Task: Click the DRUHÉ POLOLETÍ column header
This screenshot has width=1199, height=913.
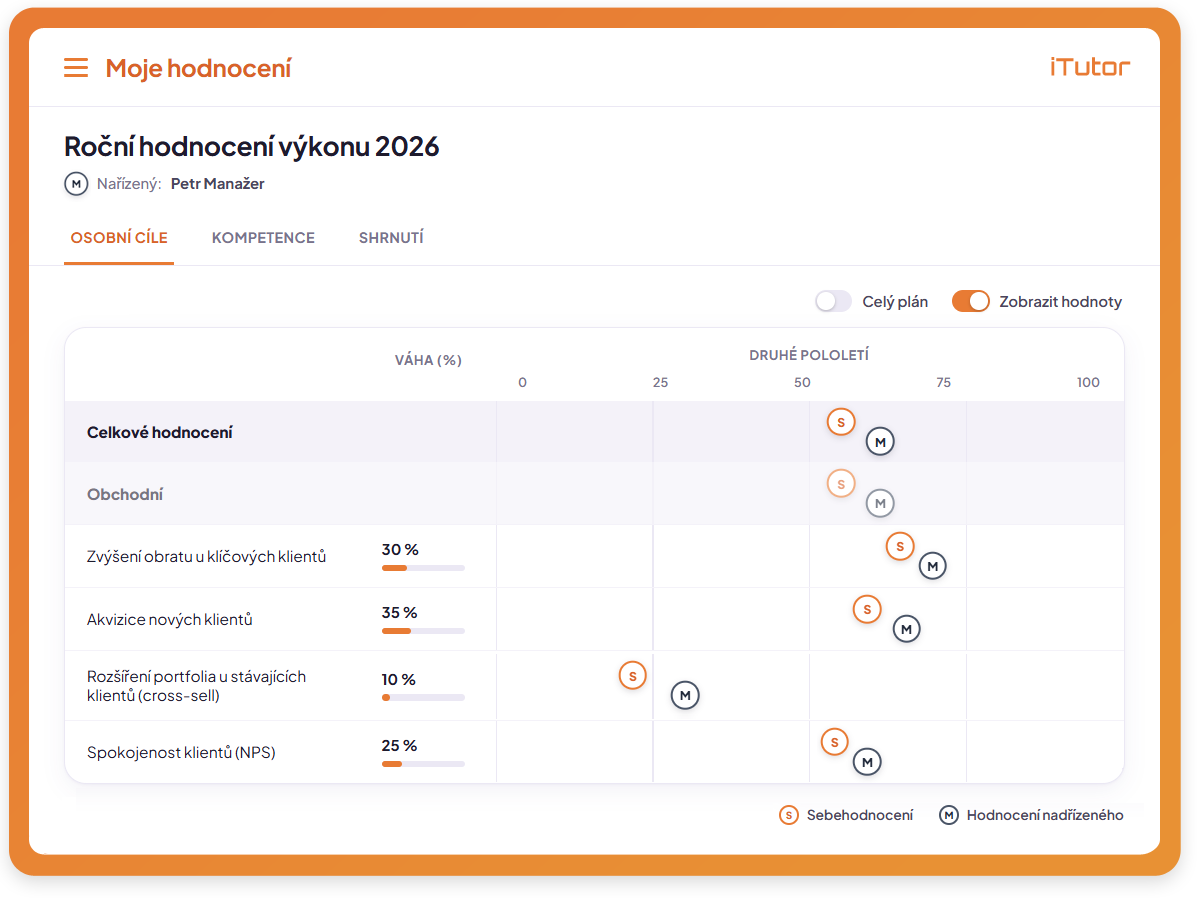Action: 809,356
